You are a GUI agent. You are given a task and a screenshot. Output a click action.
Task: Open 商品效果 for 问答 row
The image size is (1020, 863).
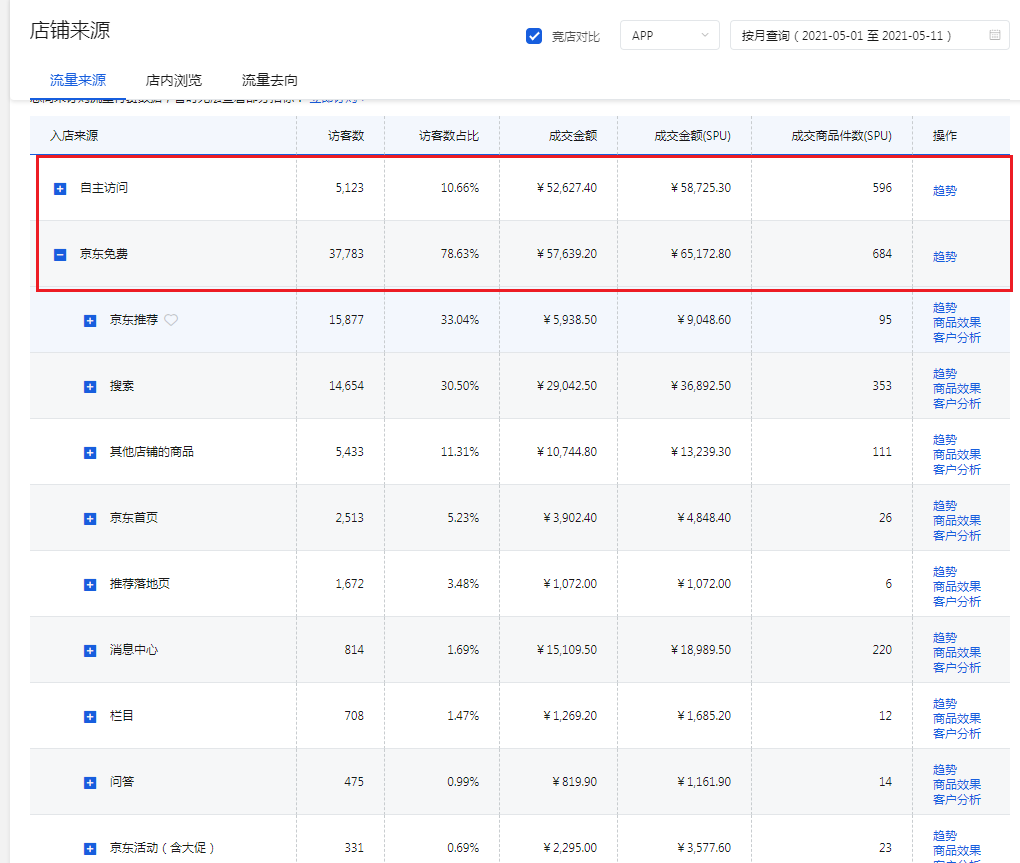click(957, 785)
